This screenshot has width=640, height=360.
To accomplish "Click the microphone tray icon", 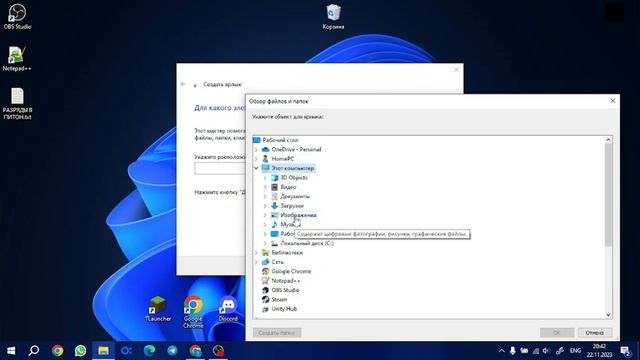I will tap(513, 351).
